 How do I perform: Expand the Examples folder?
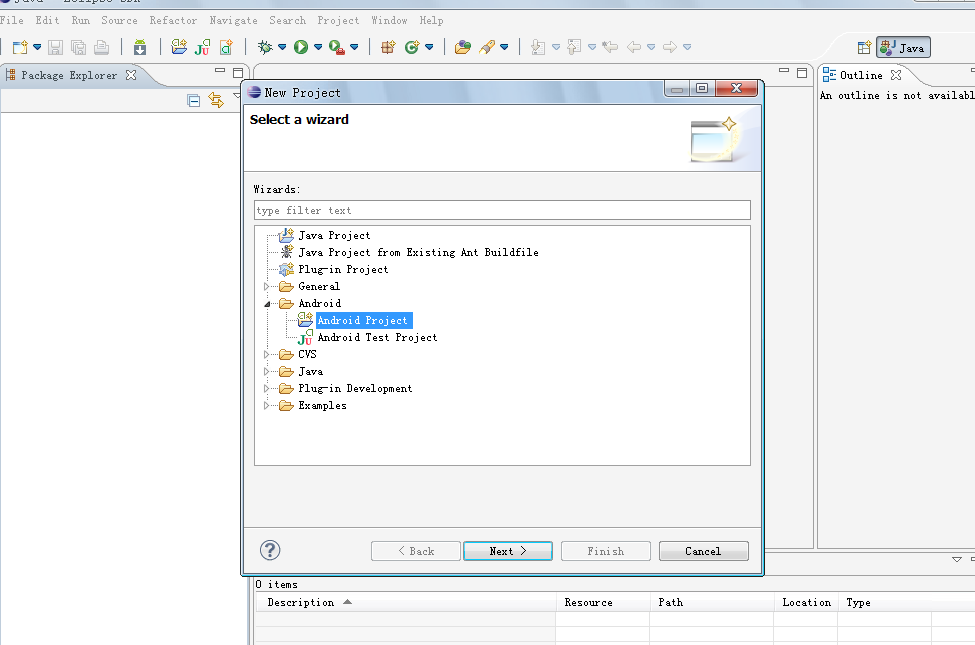coord(266,406)
